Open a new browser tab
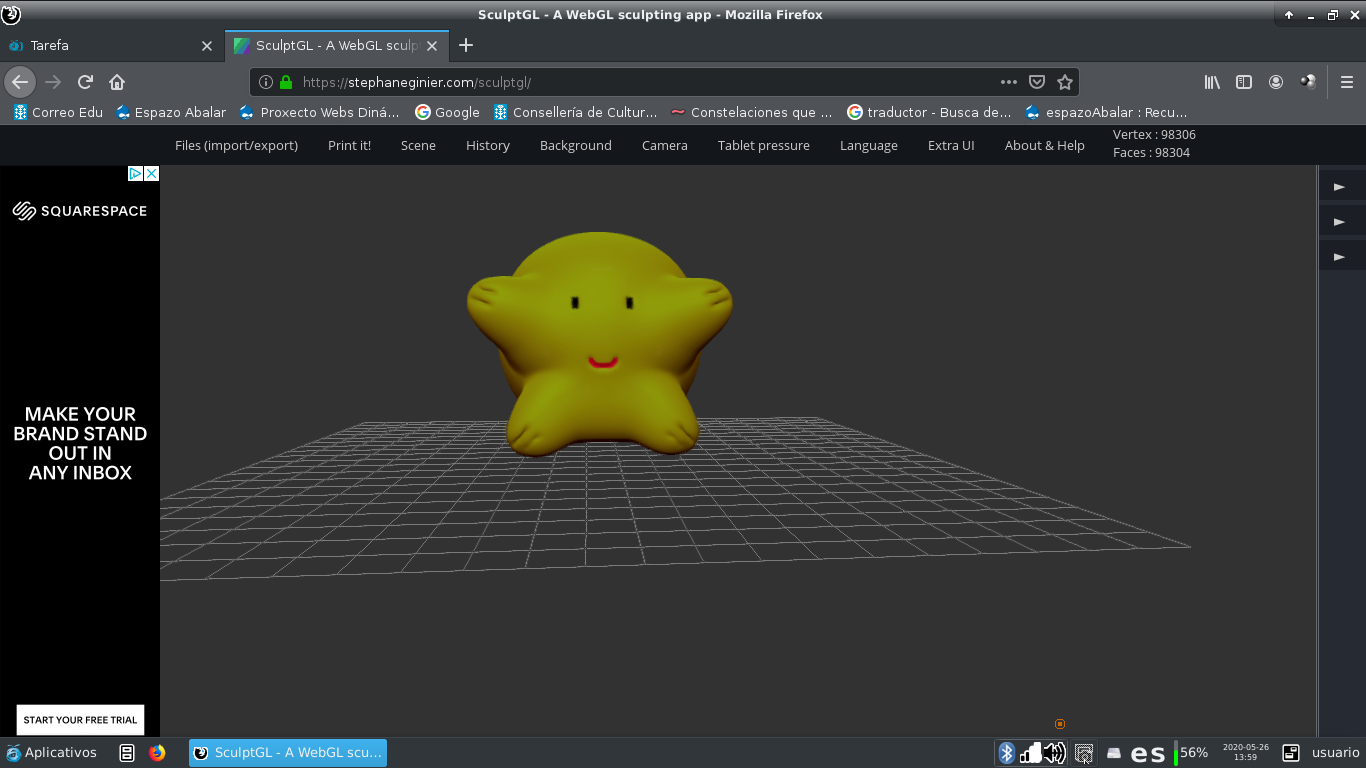This screenshot has height=768, width=1366. click(x=466, y=45)
